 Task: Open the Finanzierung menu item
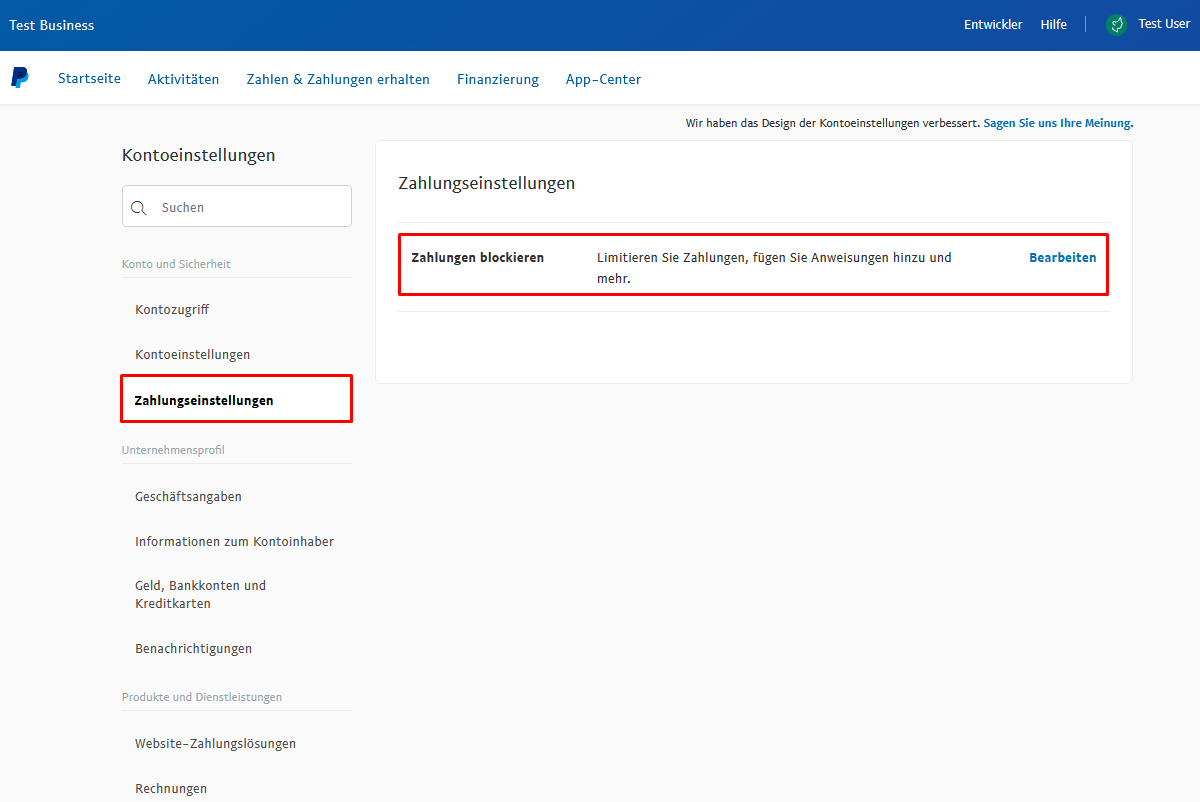pos(498,79)
